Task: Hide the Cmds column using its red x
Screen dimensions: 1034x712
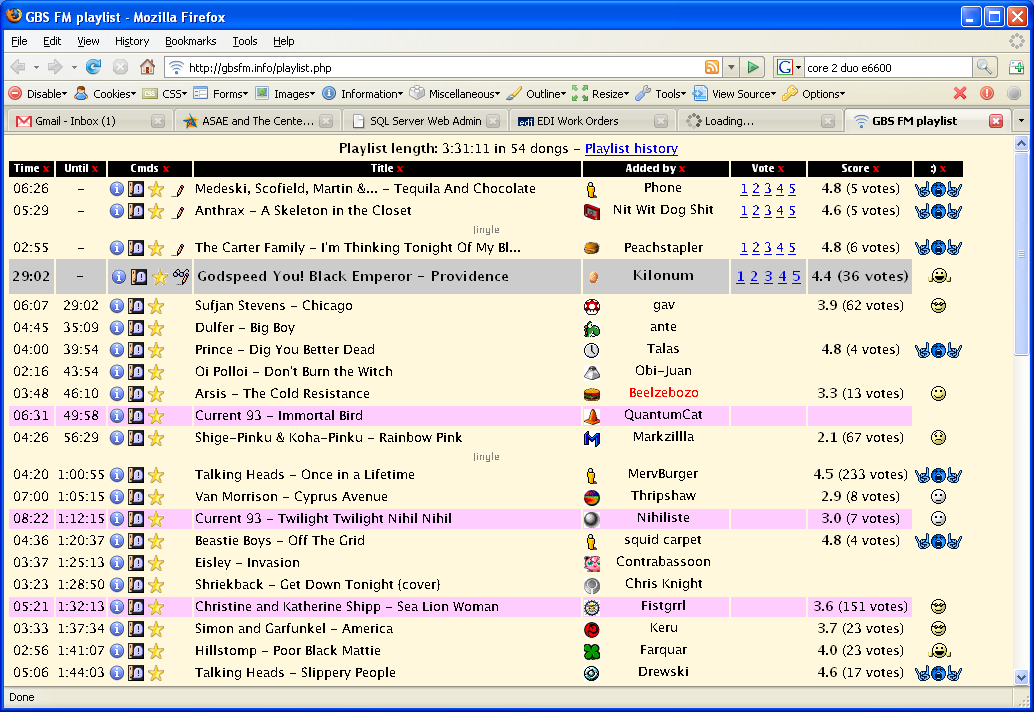Action: (x=166, y=169)
